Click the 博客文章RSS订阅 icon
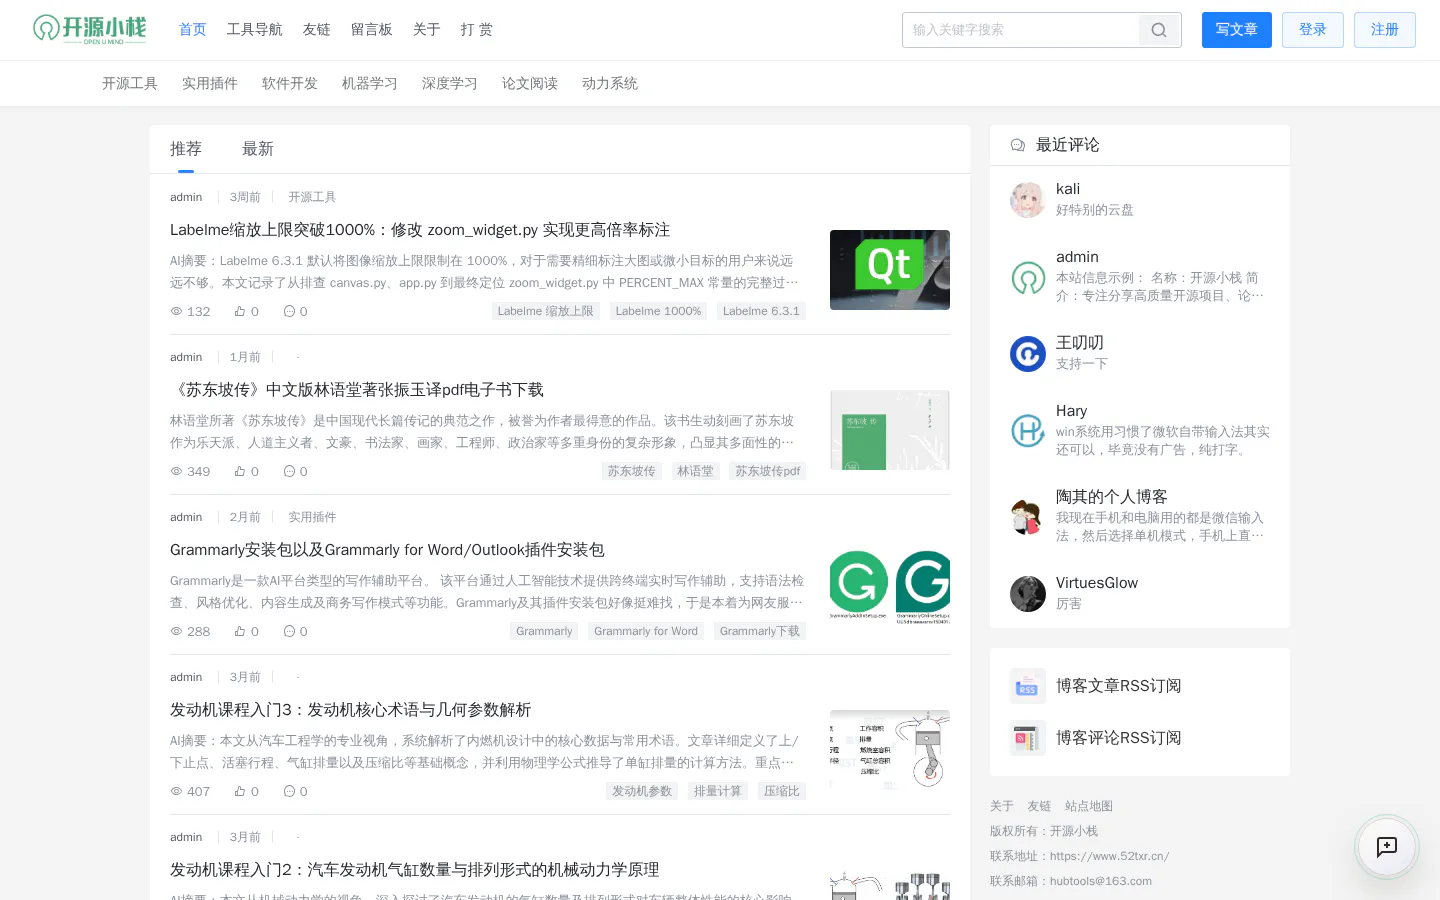Screen dimensions: 1440x900 [1028, 686]
